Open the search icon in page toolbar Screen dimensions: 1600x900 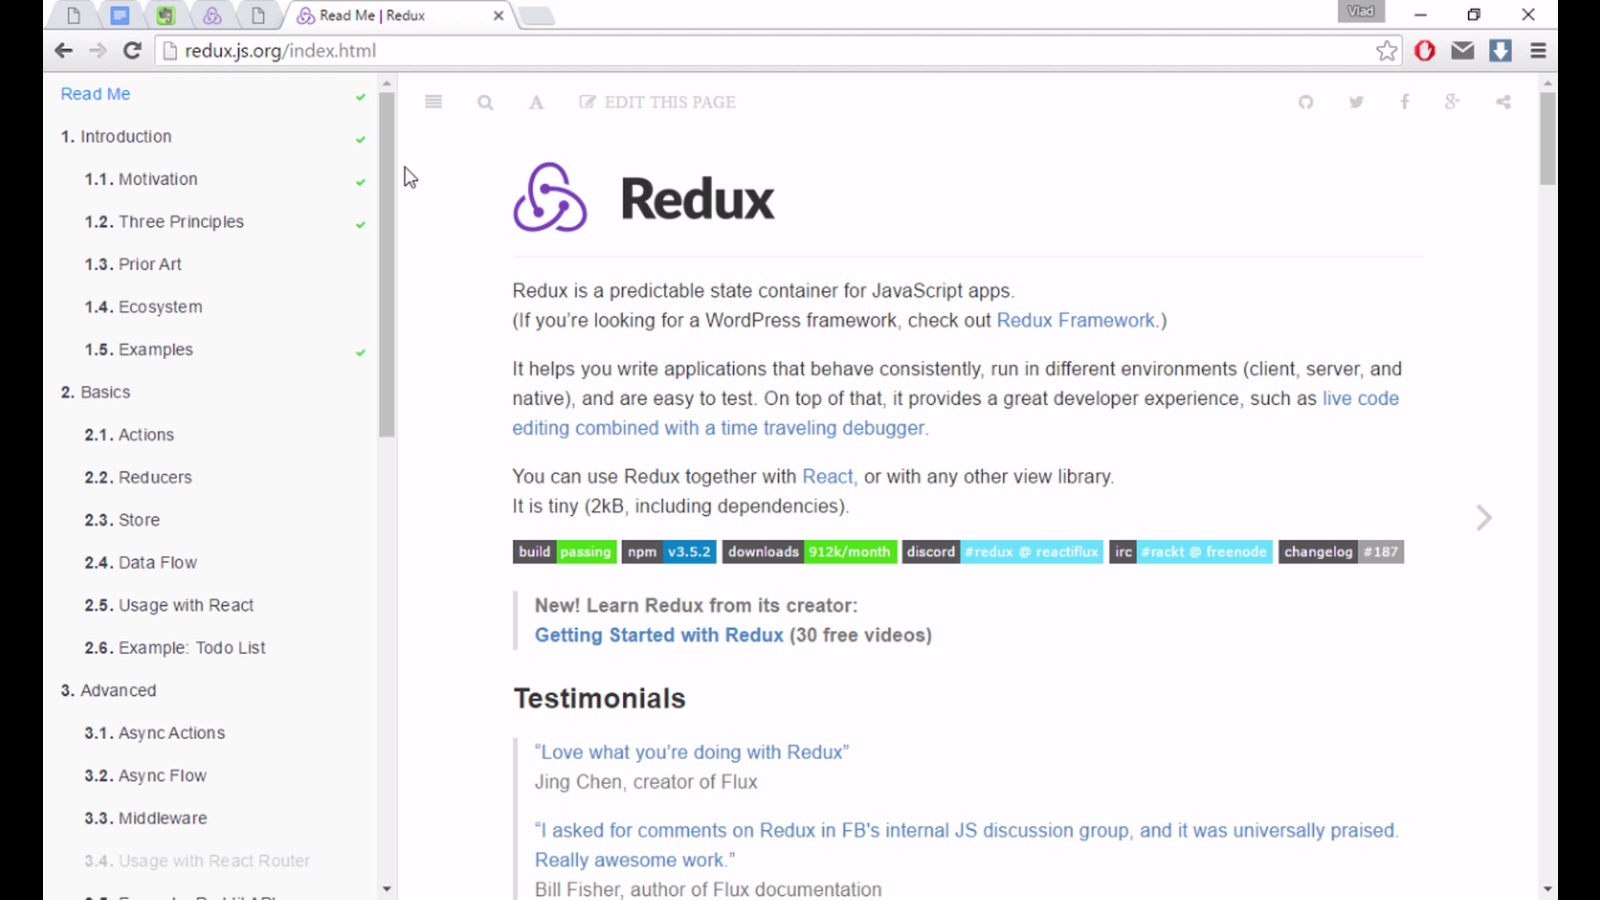[x=485, y=102]
